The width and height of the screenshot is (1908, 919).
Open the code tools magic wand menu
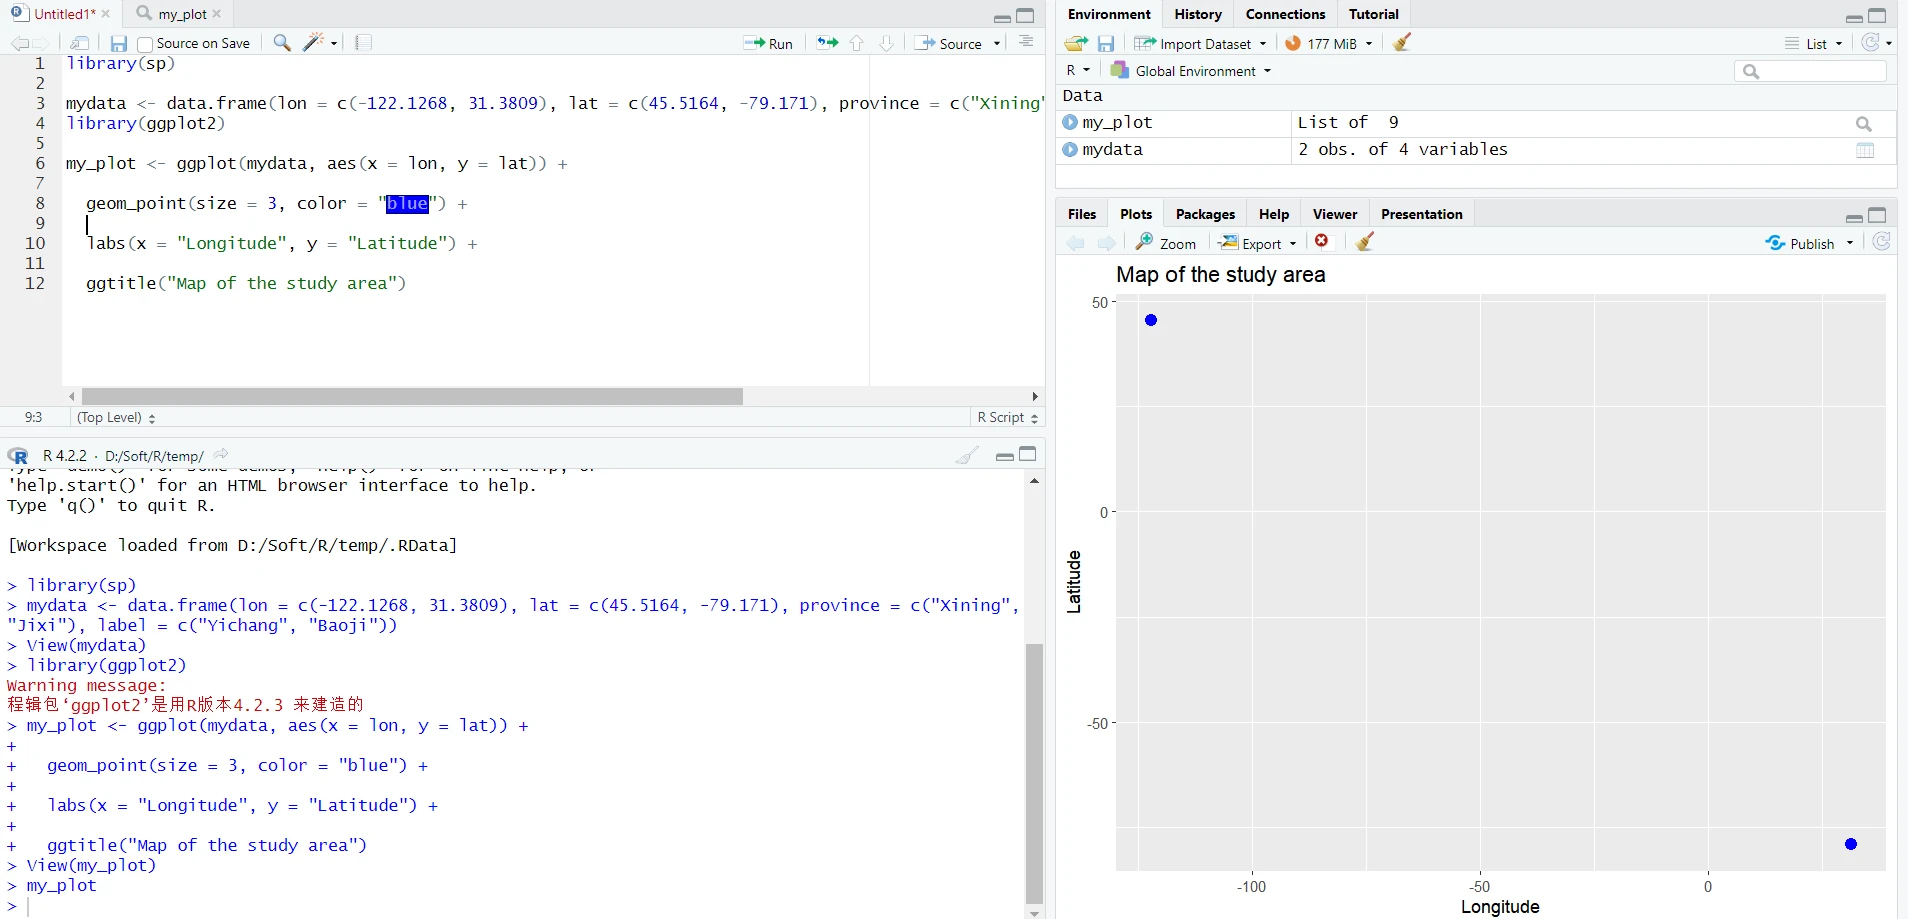click(x=320, y=43)
